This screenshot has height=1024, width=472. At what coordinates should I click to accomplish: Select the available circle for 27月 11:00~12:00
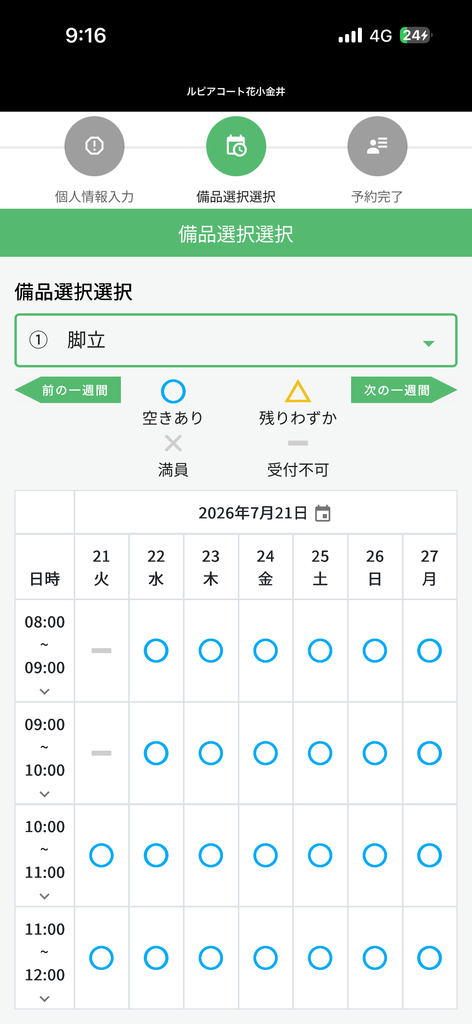point(430,957)
